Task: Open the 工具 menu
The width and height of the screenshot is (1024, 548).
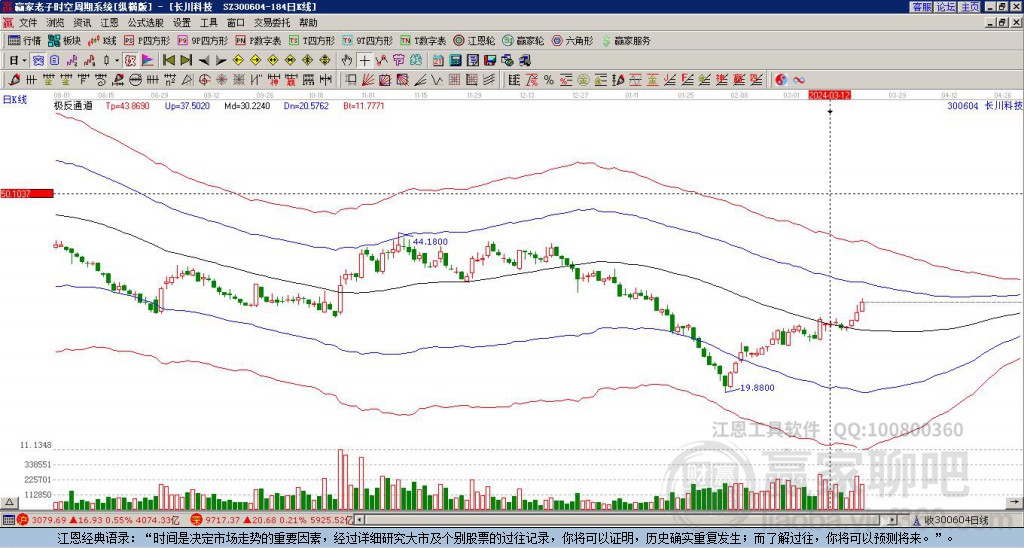Action: click(208, 23)
